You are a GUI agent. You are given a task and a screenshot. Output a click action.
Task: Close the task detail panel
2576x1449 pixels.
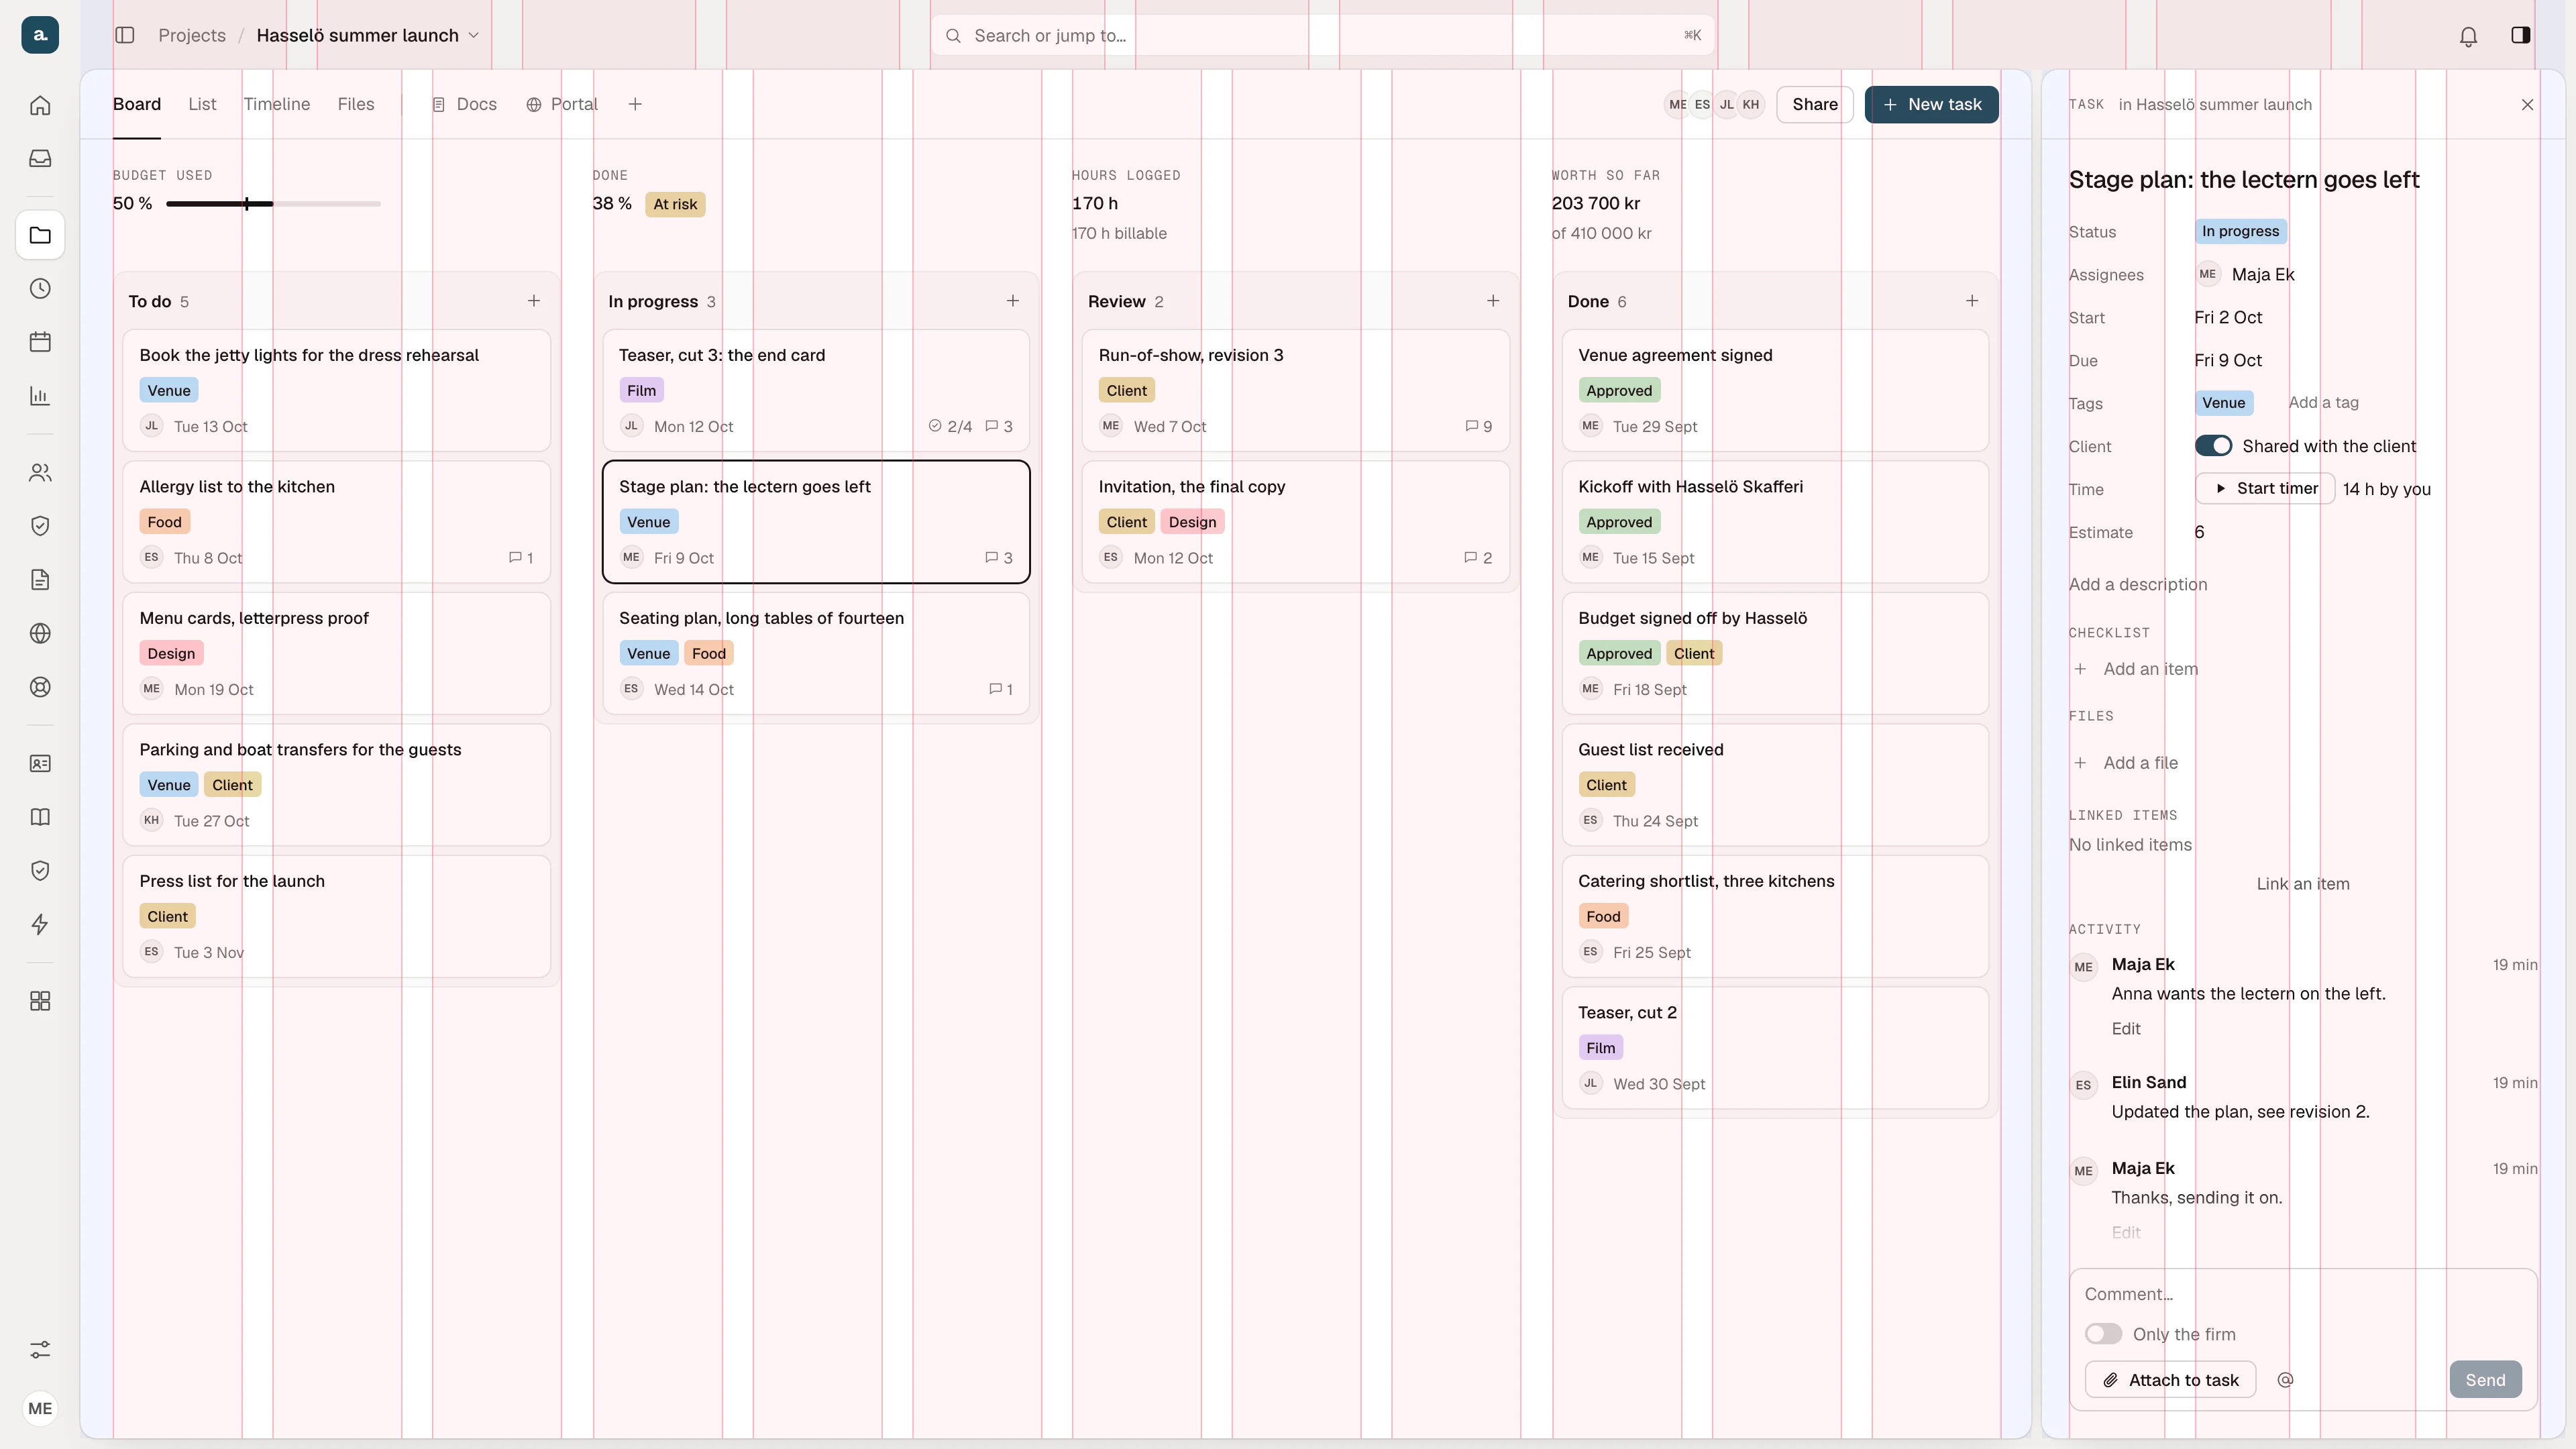[x=2527, y=105]
